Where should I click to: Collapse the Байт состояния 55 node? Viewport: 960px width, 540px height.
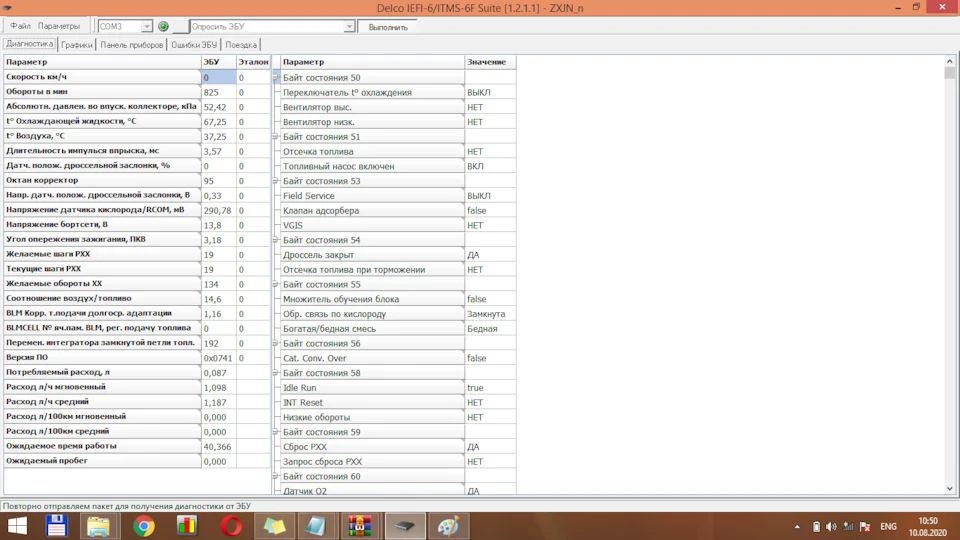[275, 284]
